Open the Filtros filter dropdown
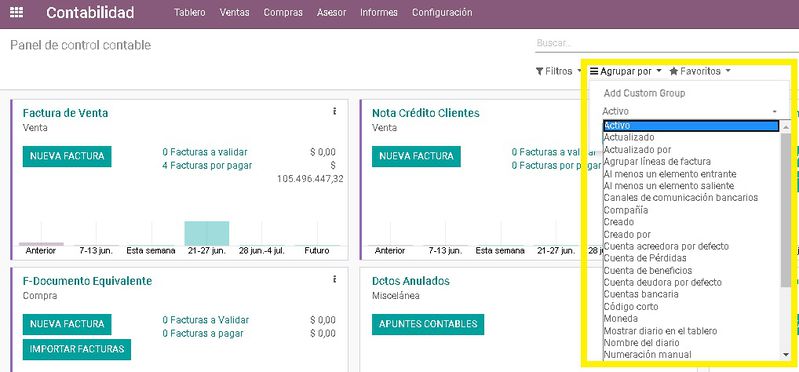 click(x=558, y=71)
